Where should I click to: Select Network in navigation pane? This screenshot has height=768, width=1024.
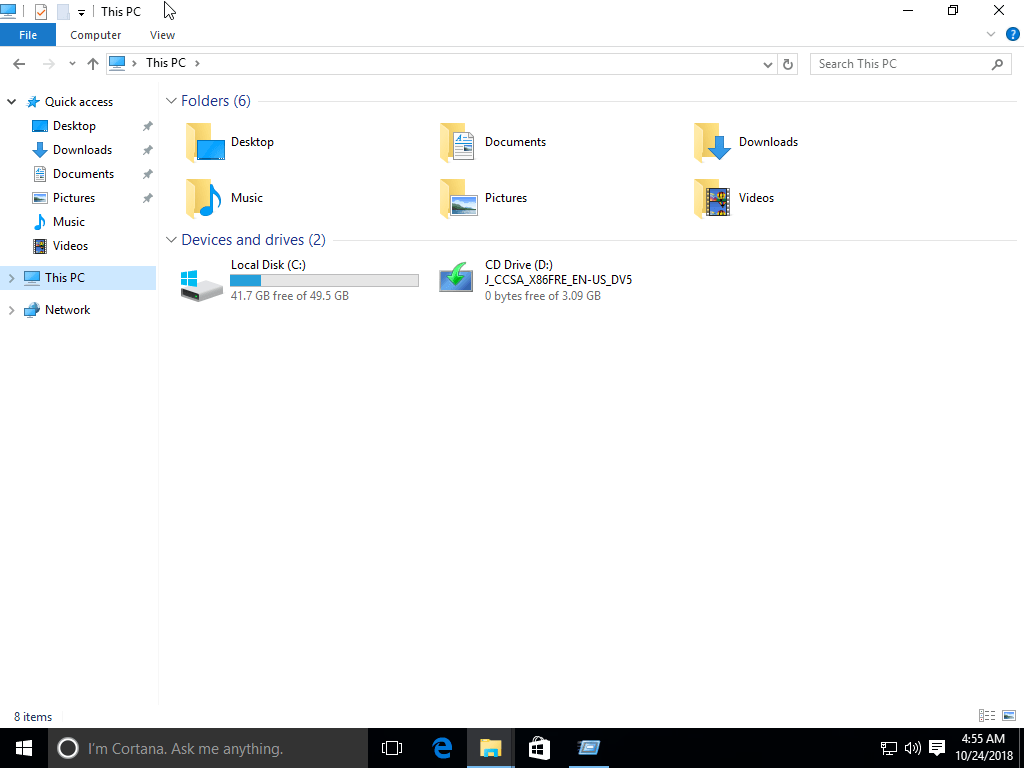point(67,310)
